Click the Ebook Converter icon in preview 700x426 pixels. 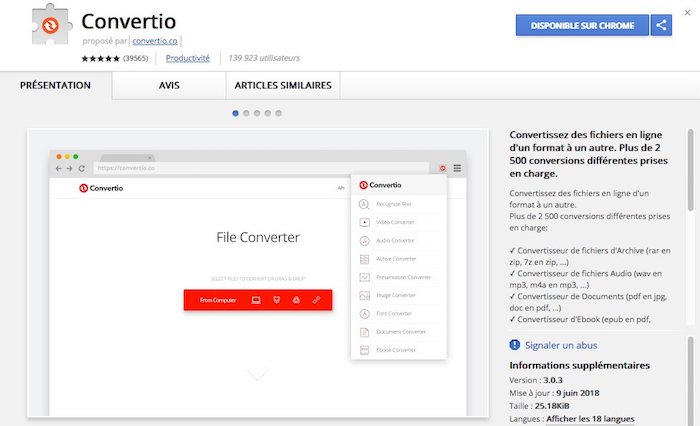point(364,350)
